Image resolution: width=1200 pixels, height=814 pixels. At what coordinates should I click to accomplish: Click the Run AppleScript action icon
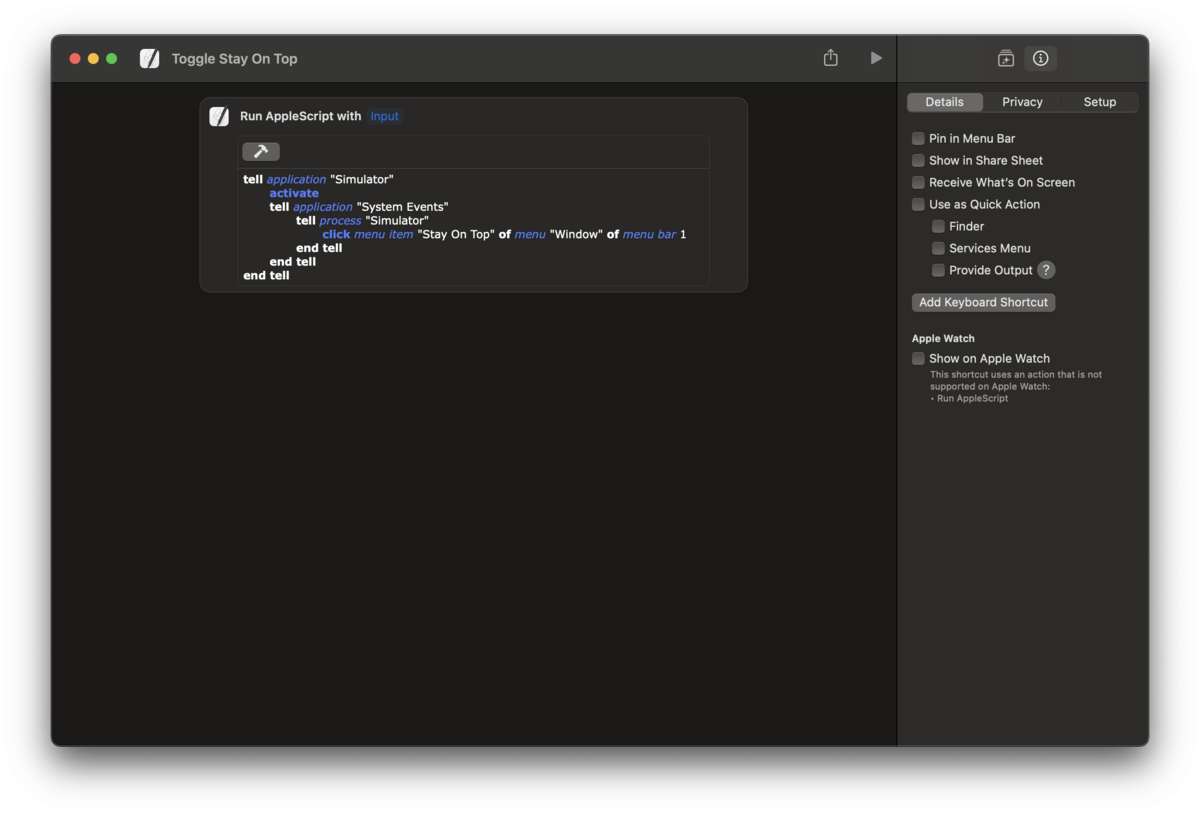coord(219,116)
